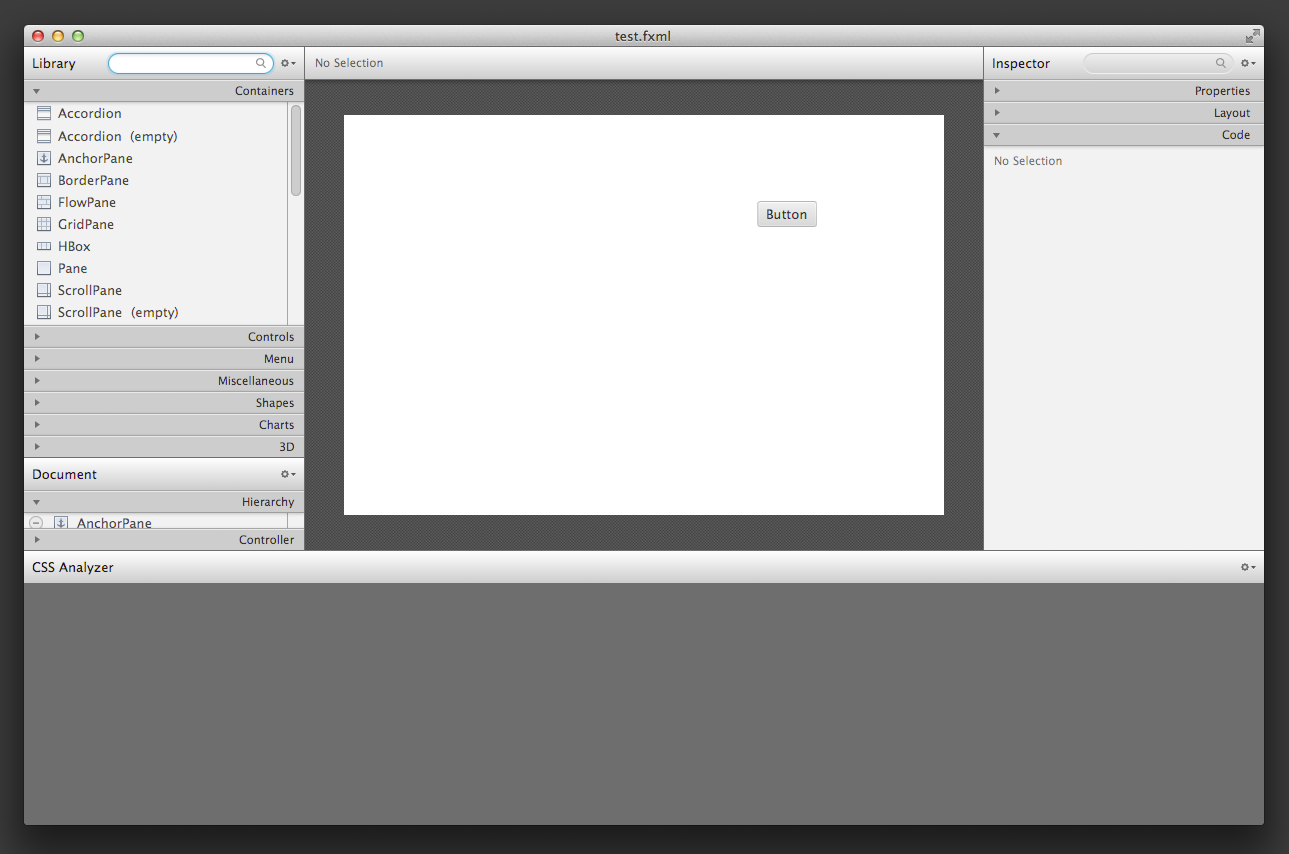Expand the Controls library section
Image resolution: width=1289 pixels, height=854 pixels.
point(164,337)
